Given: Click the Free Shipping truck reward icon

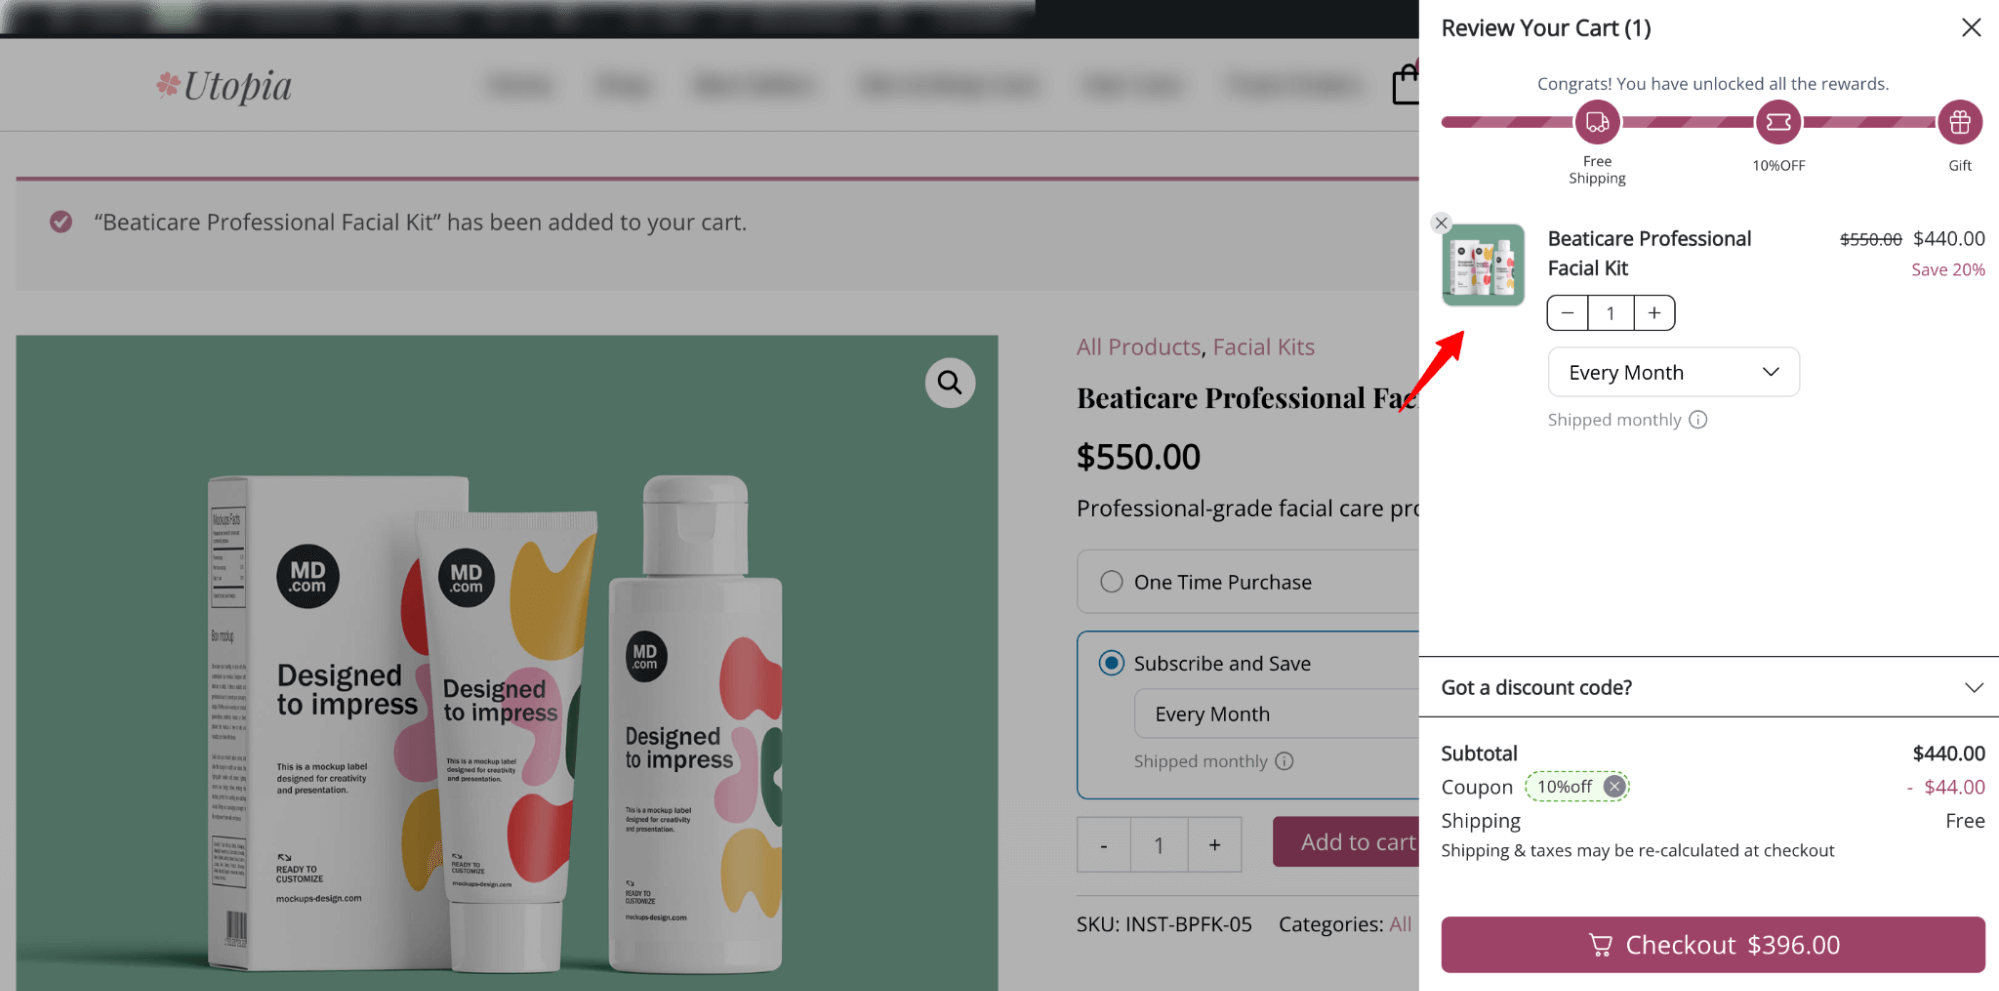Looking at the screenshot, I should 1596,121.
